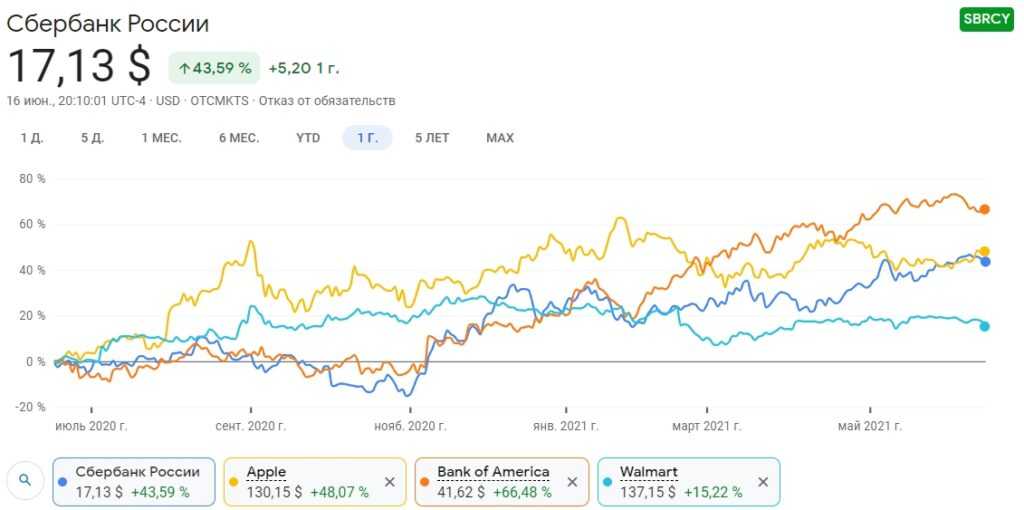Show the 1 МЕС. chart period
Viewport: 1024px width, 510px height.
[161, 138]
